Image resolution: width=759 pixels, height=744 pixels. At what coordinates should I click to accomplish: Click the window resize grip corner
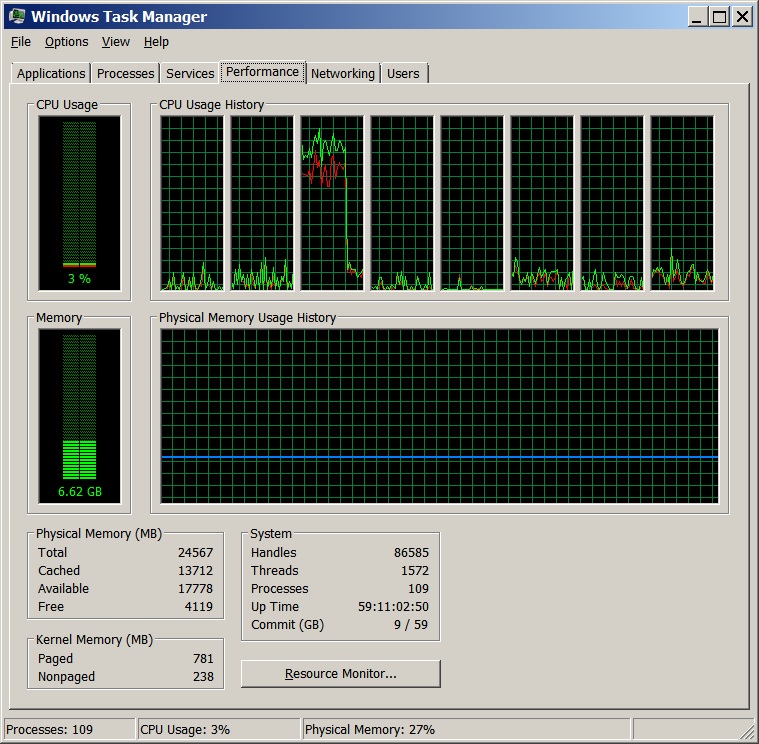pos(747,732)
